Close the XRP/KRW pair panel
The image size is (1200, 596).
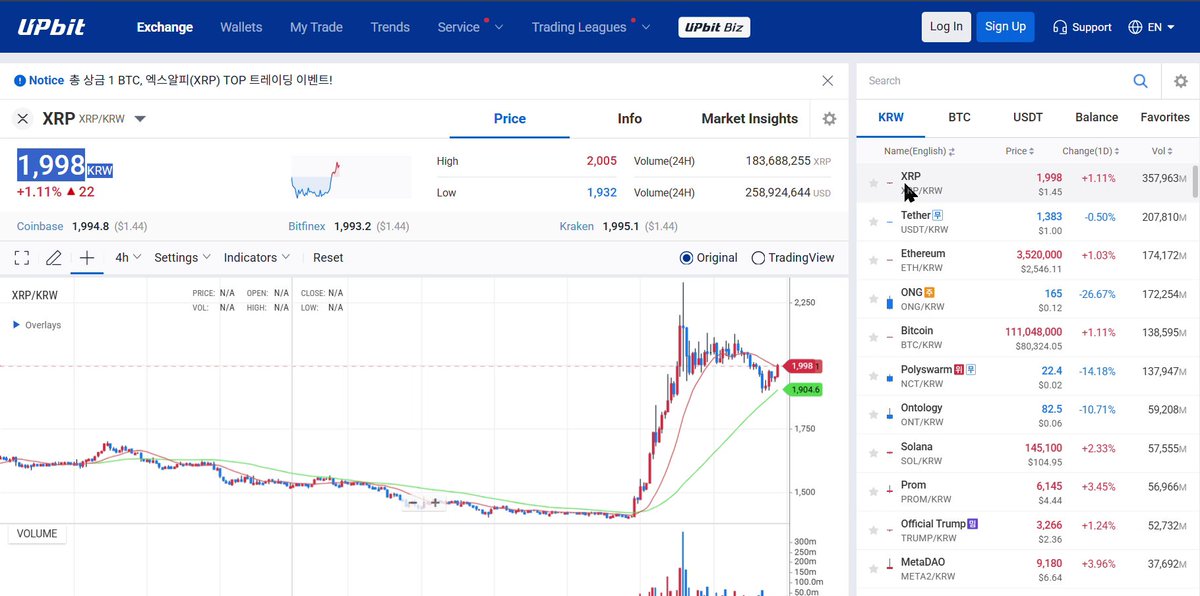(23, 119)
